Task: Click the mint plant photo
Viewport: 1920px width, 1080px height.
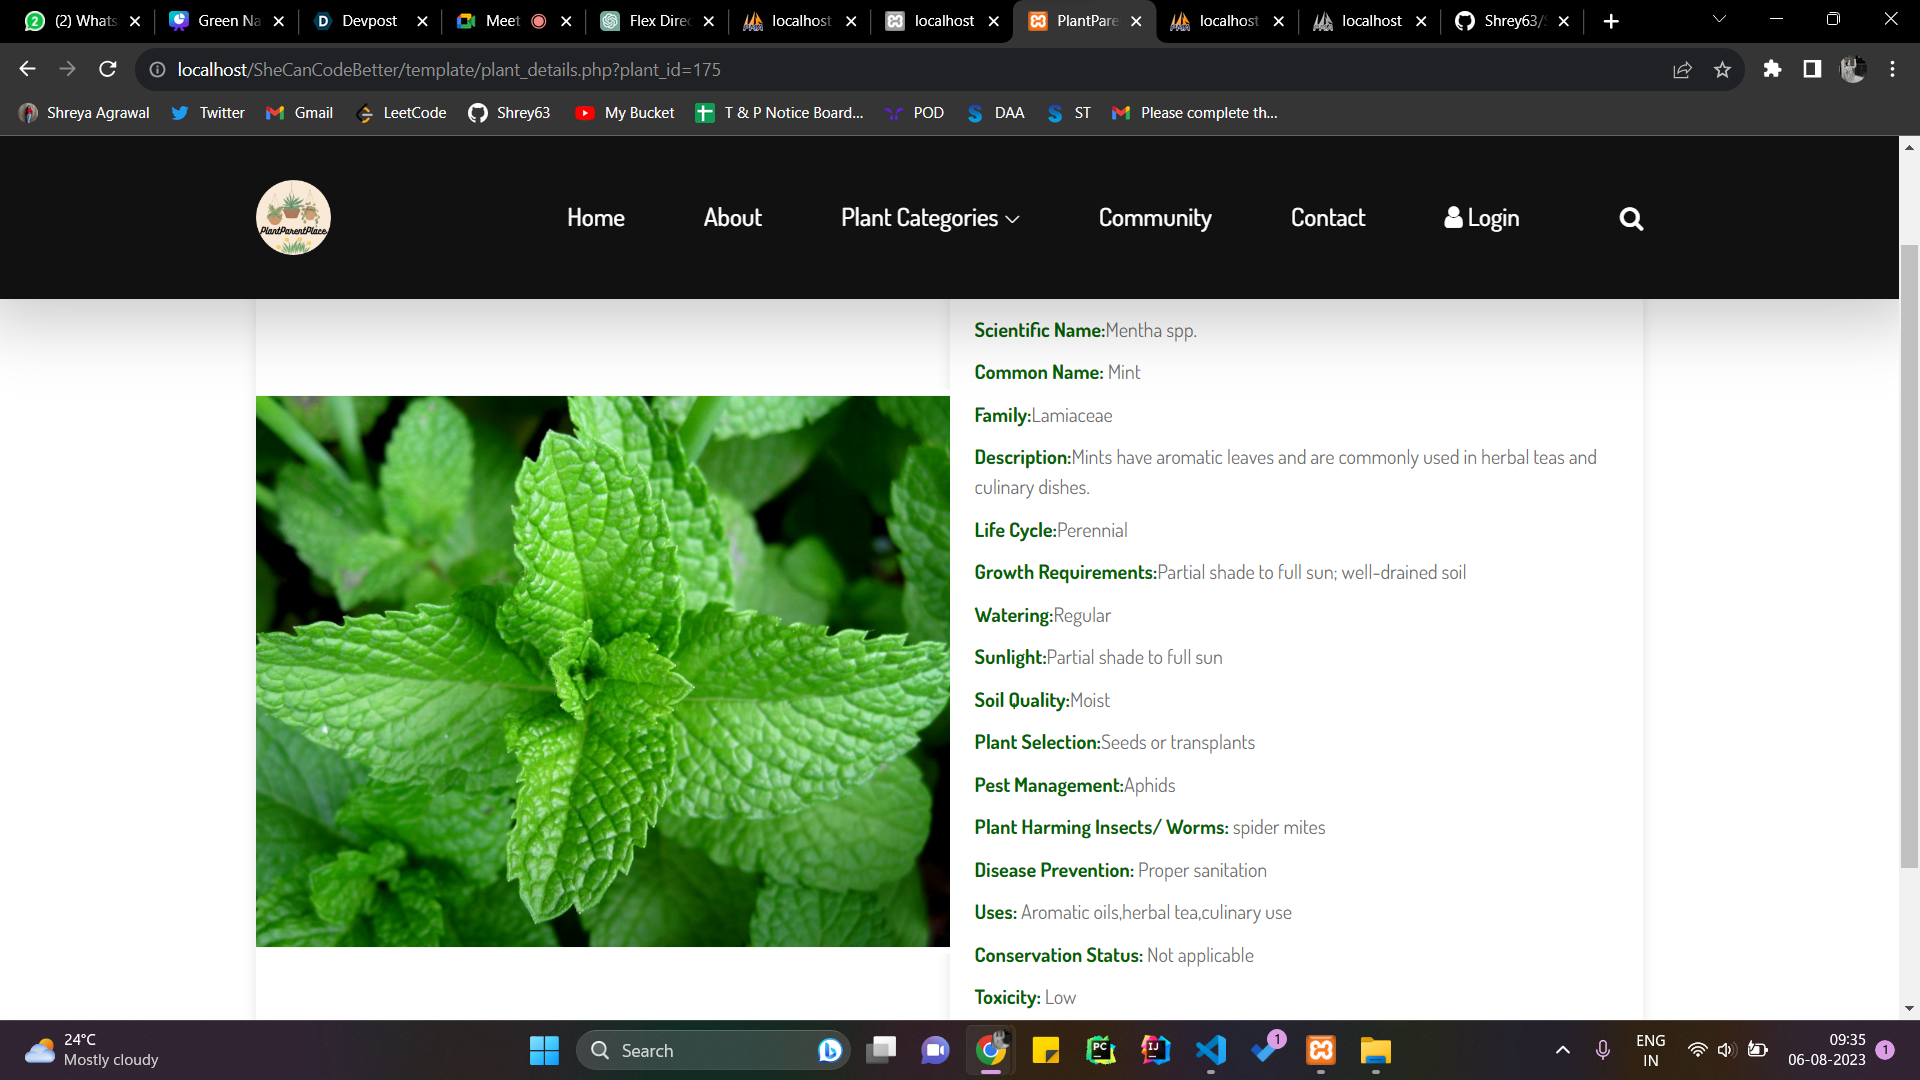Action: (x=602, y=671)
